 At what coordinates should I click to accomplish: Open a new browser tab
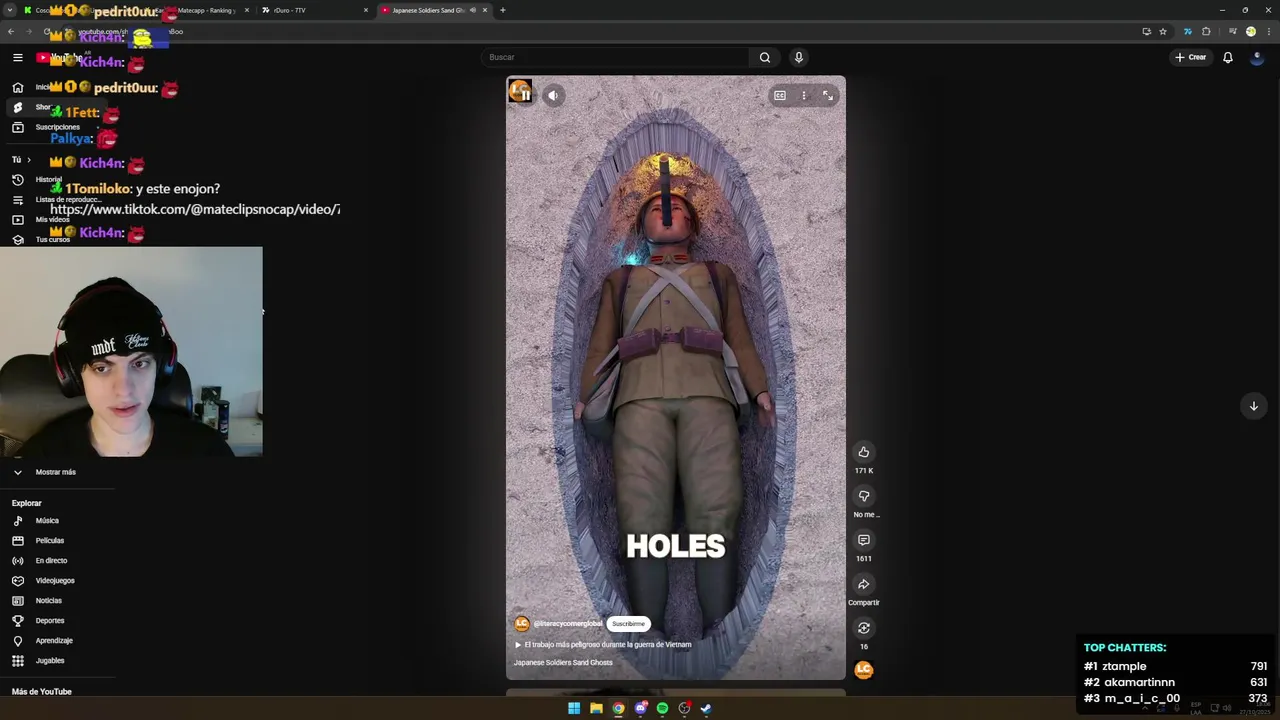503,10
